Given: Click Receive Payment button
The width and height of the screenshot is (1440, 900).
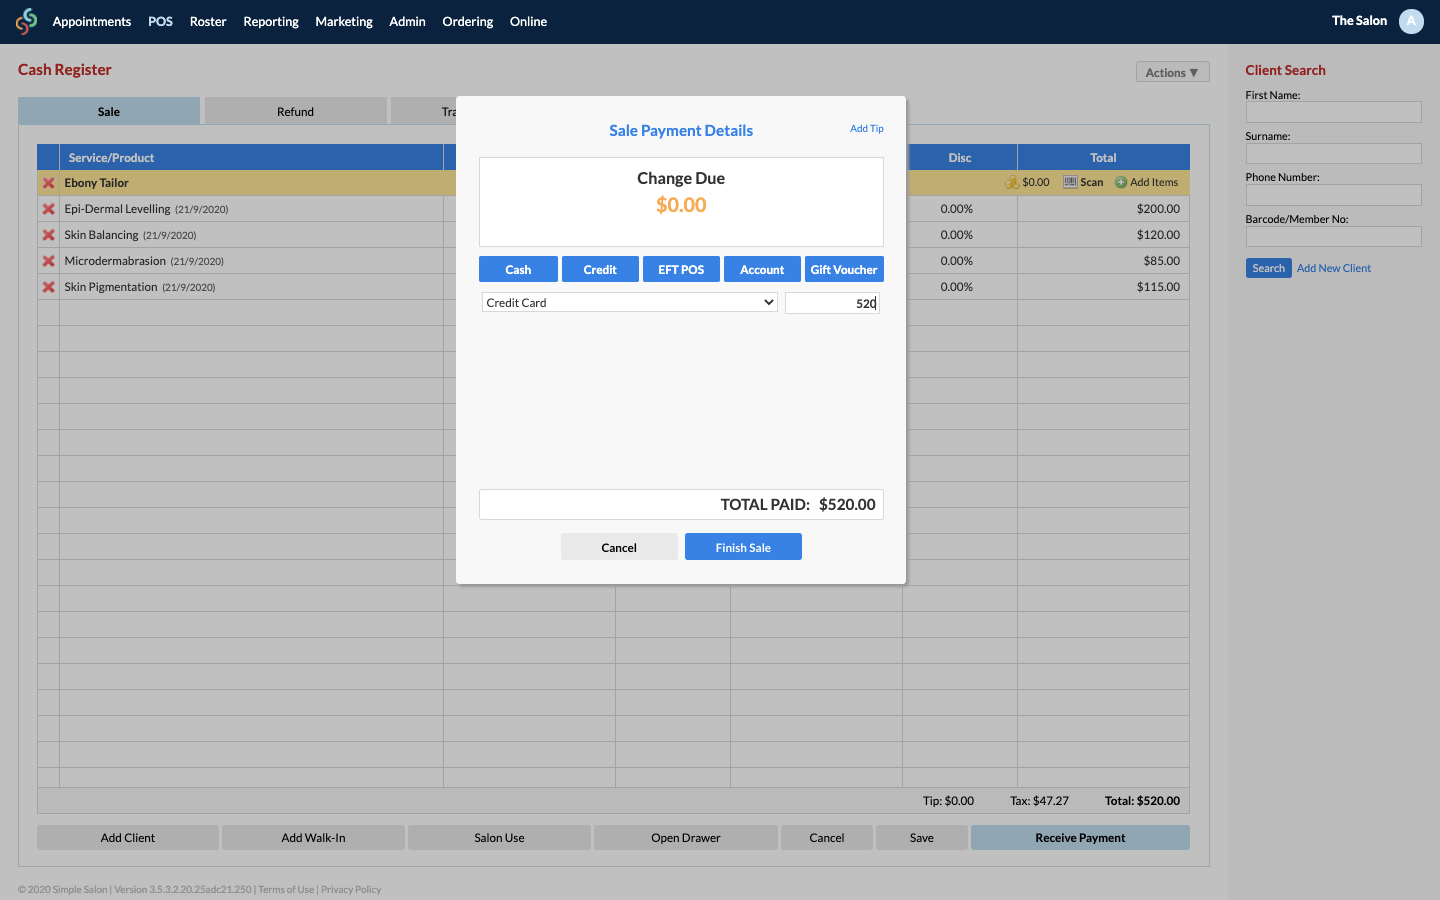Looking at the screenshot, I should pyautogui.click(x=1080, y=838).
